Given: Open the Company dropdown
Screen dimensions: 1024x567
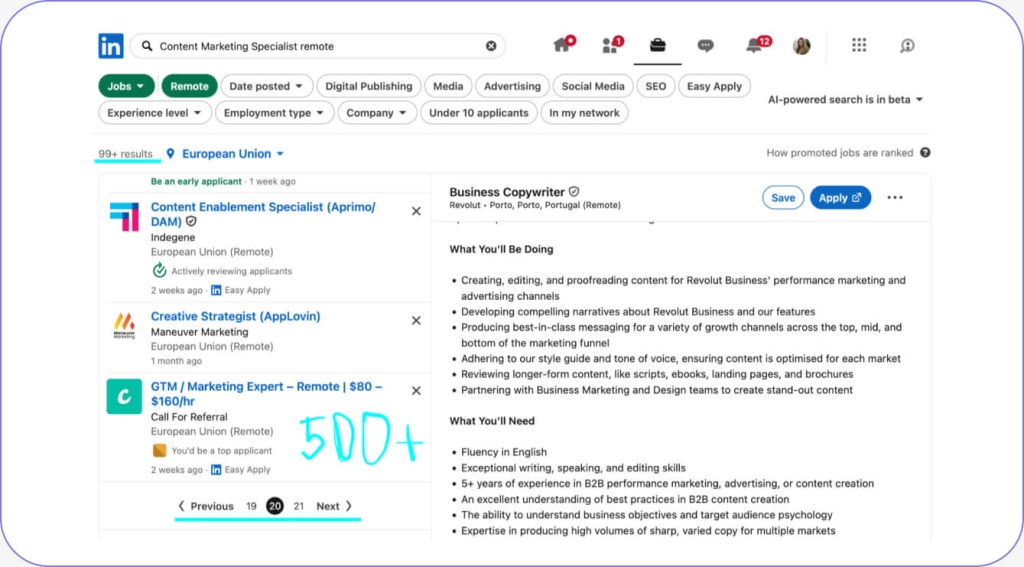Looking at the screenshot, I should pos(377,112).
